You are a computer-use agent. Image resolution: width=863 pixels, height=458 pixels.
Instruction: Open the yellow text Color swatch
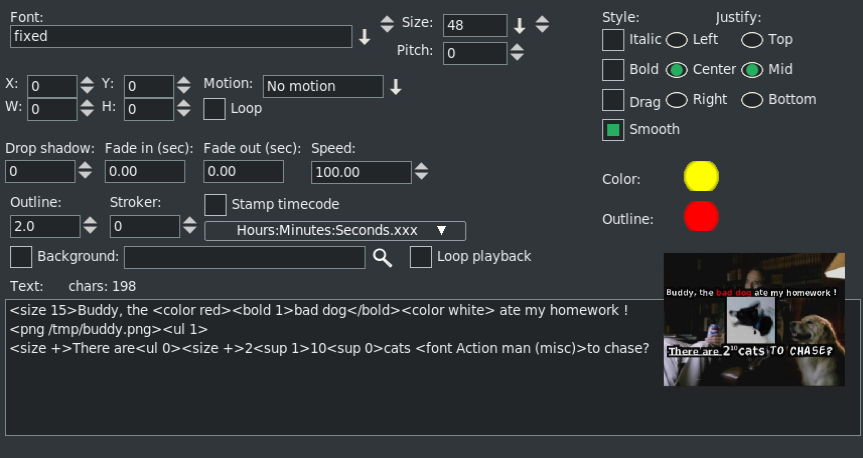click(x=701, y=177)
